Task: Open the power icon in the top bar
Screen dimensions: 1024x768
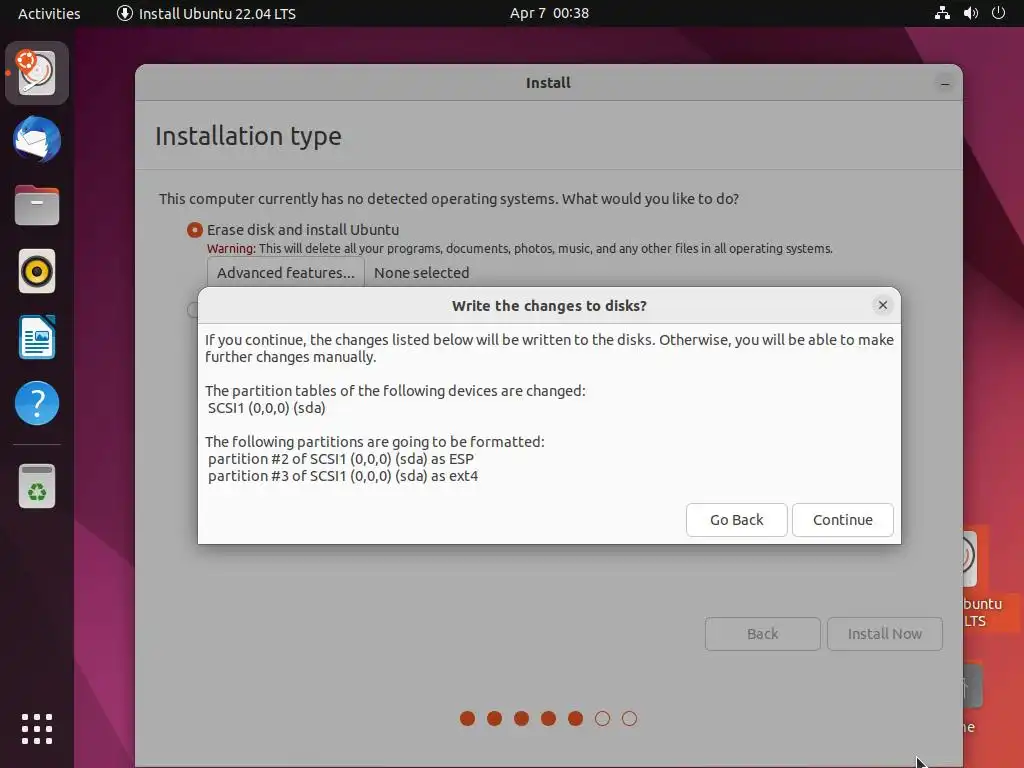Action: click(x=998, y=13)
